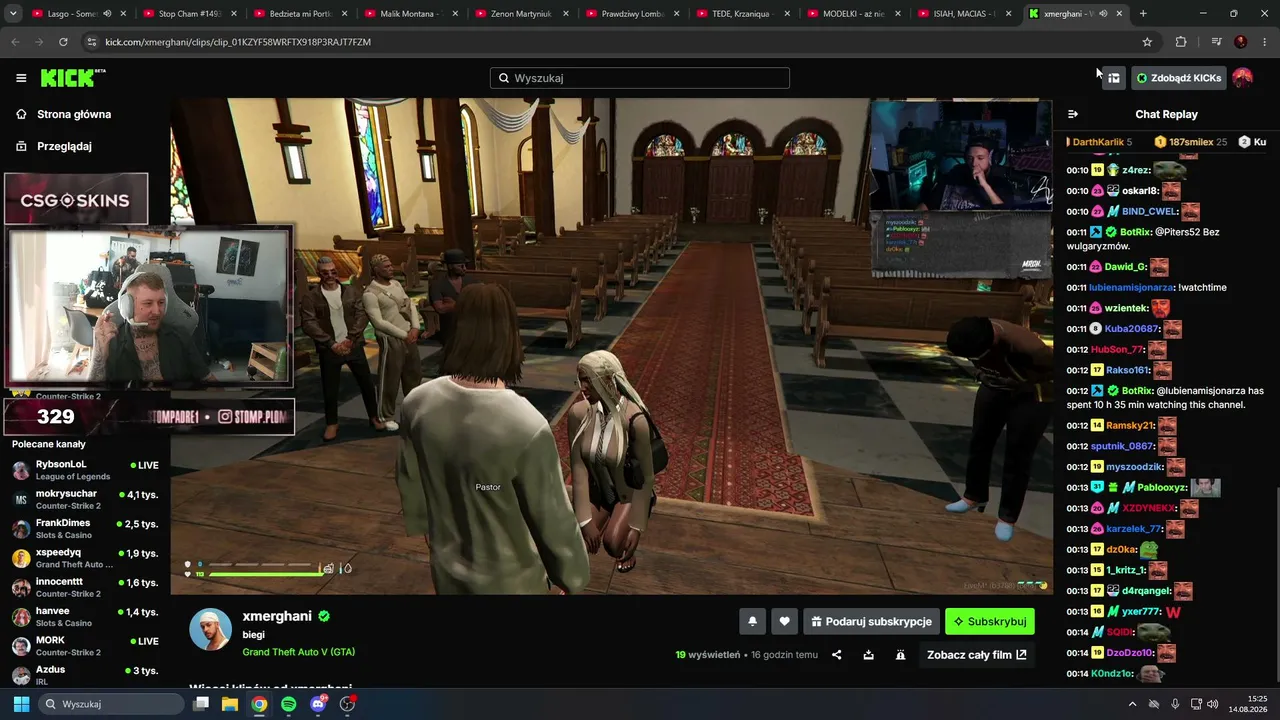Open MORK recommended channel
The height and width of the screenshot is (720, 1280).
[x=85, y=646]
